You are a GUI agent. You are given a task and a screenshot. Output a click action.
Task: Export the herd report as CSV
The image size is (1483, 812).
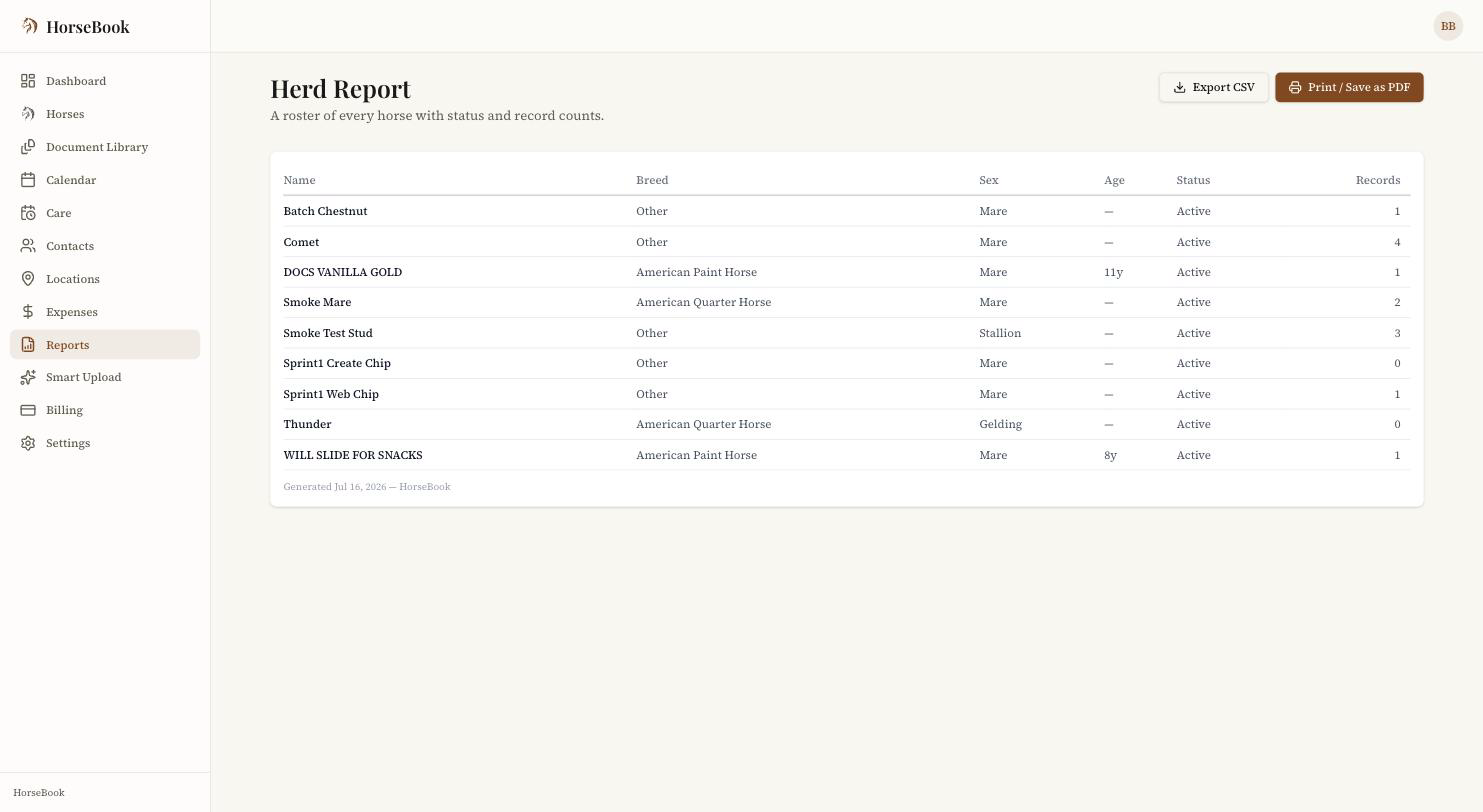tap(1213, 87)
